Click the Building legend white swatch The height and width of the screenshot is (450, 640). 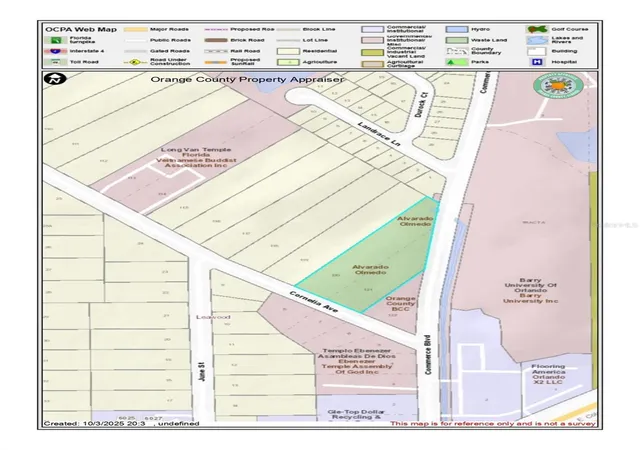click(x=537, y=51)
